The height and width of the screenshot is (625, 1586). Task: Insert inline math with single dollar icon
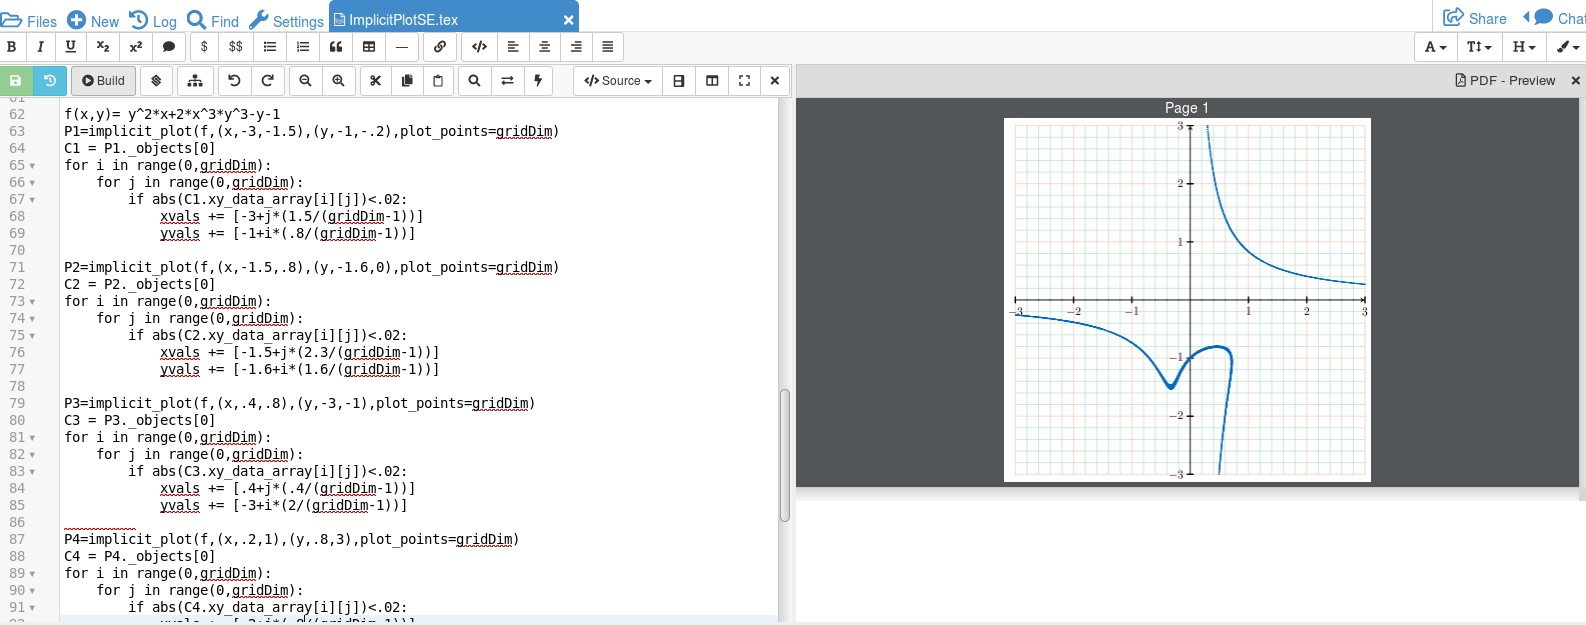(204, 46)
